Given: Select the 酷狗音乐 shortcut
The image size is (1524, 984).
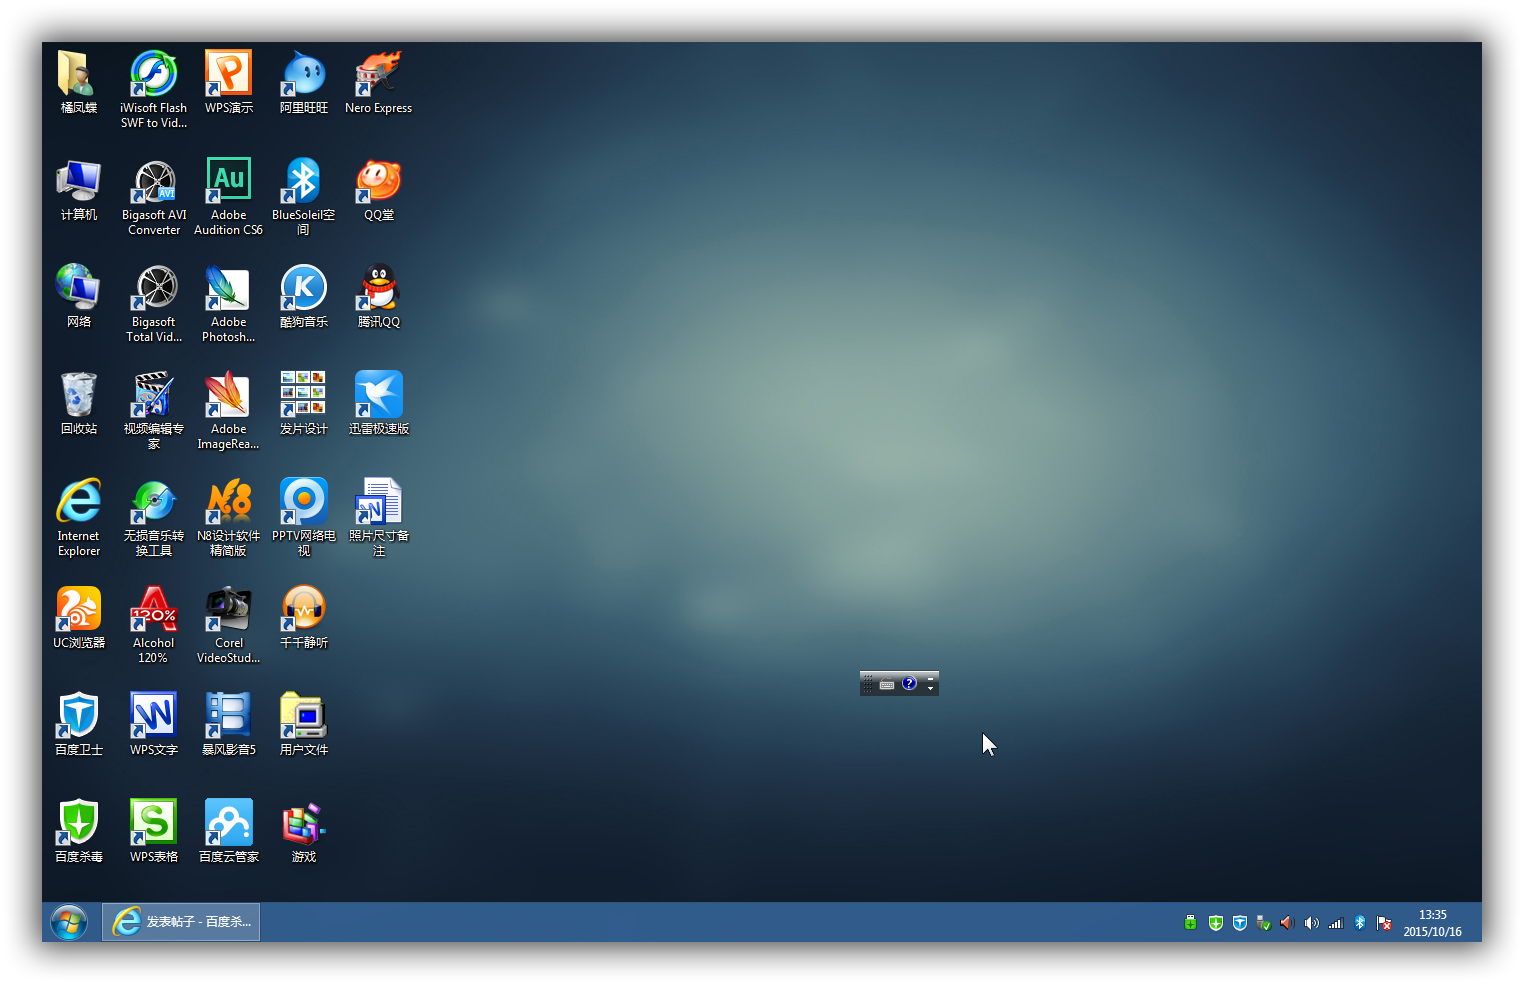Looking at the screenshot, I should tap(304, 296).
